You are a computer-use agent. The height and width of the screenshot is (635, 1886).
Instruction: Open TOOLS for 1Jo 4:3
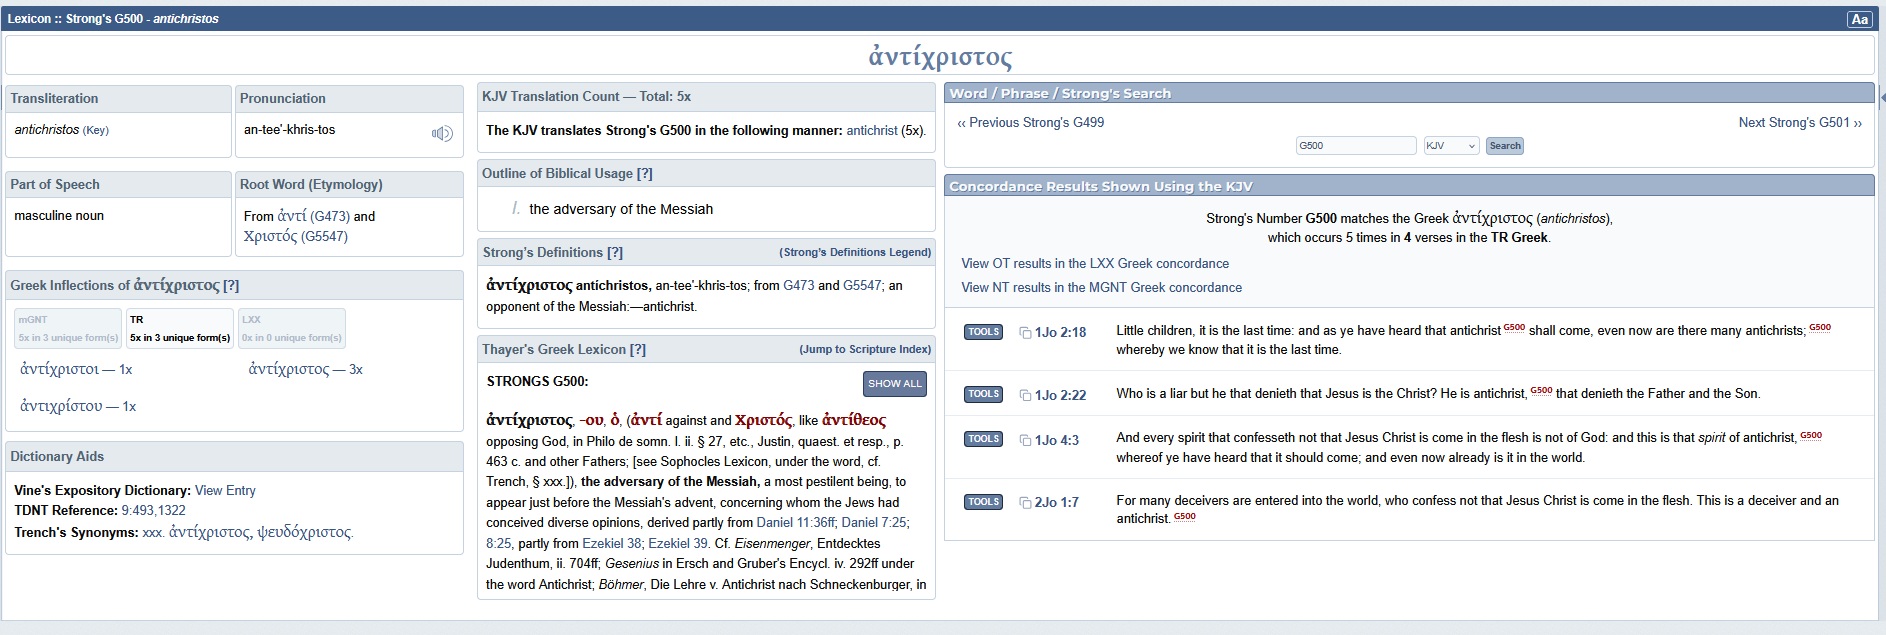point(983,439)
